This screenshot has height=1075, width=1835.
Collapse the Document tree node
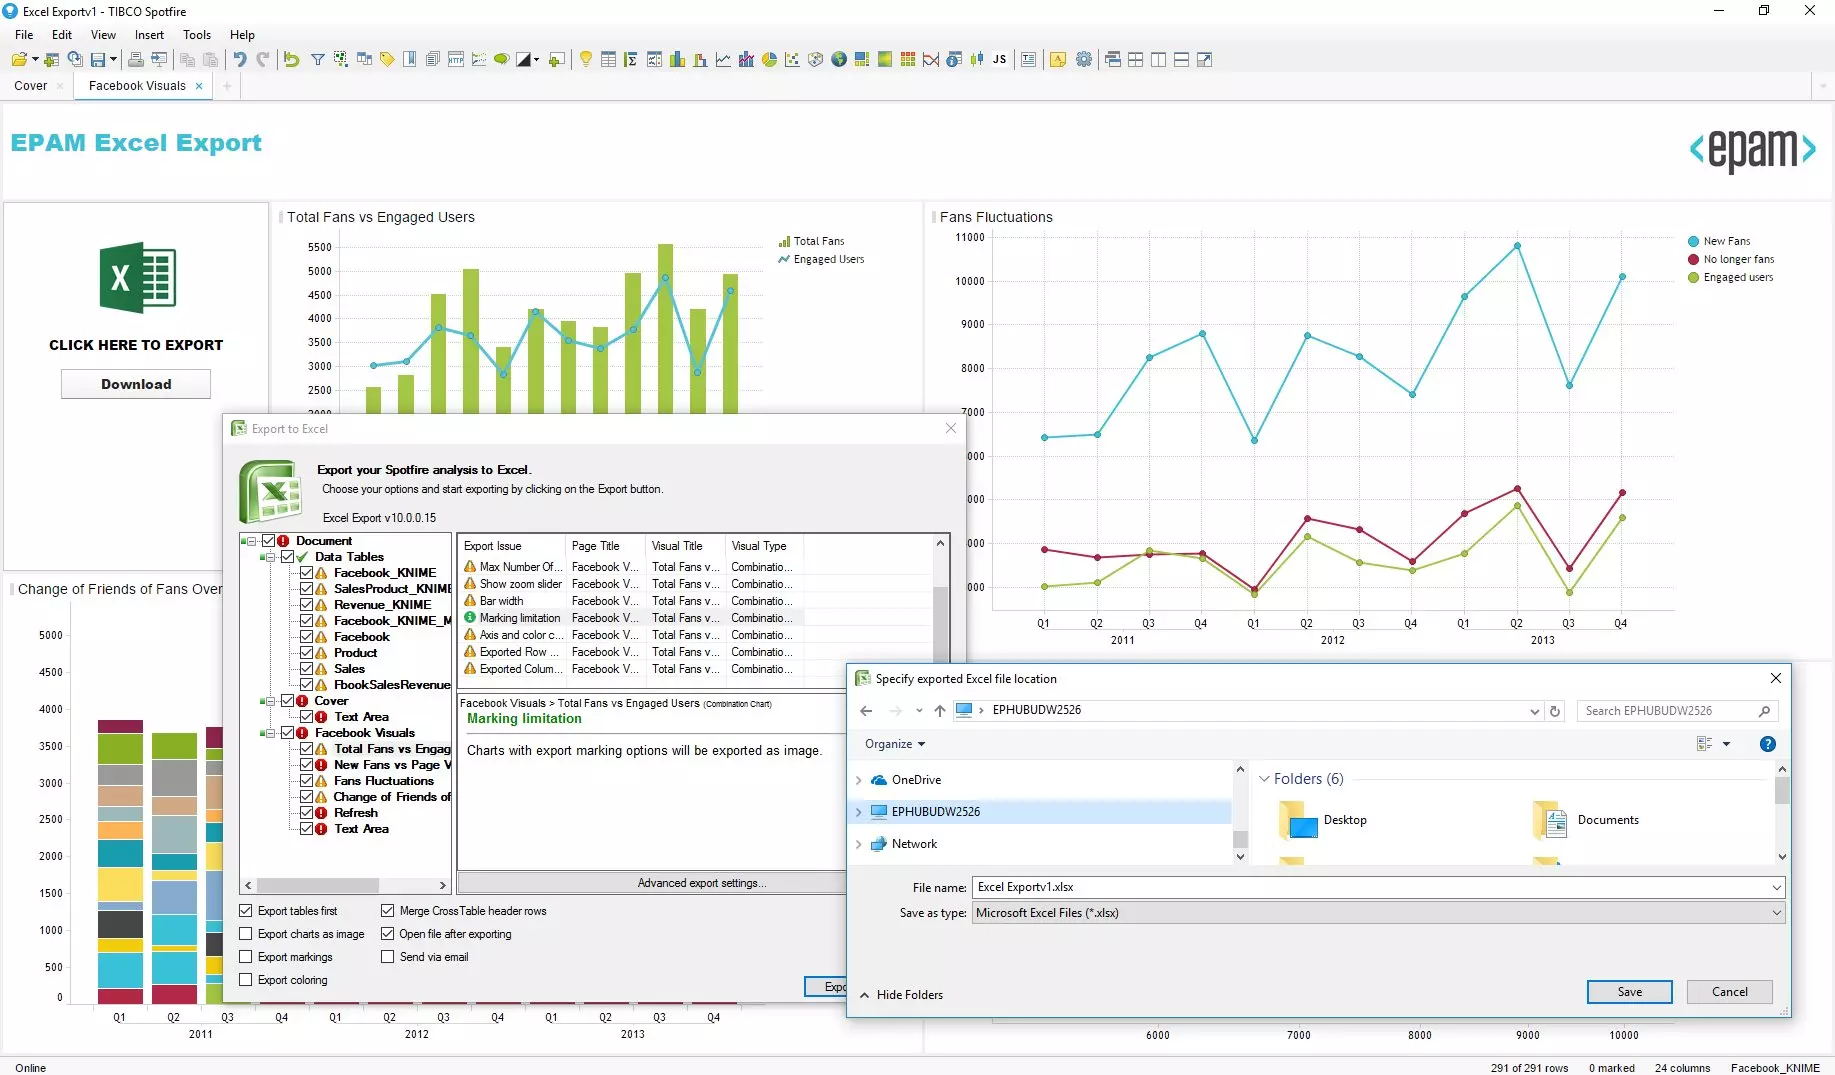coord(253,541)
